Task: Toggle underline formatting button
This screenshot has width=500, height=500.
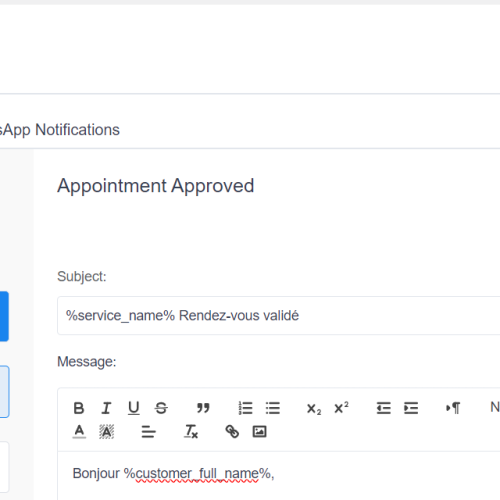Action: pos(134,408)
